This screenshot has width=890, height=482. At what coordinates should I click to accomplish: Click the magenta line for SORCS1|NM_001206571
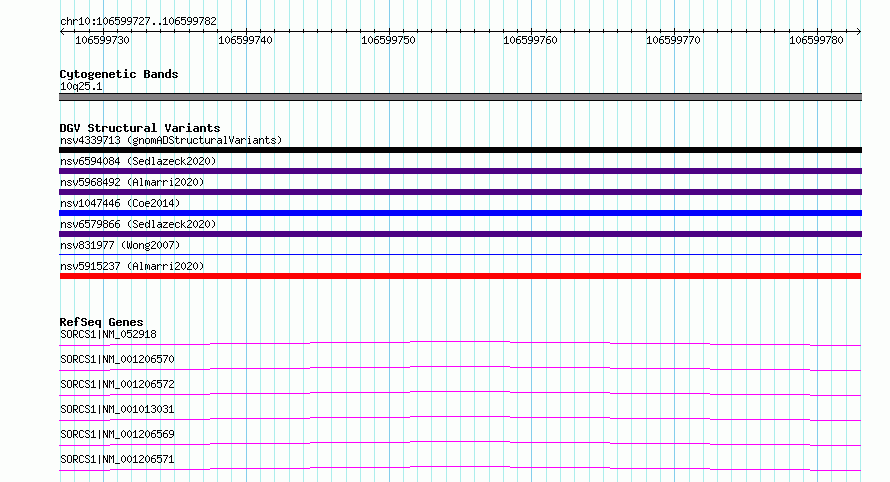pyautogui.click(x=460, y=468)
